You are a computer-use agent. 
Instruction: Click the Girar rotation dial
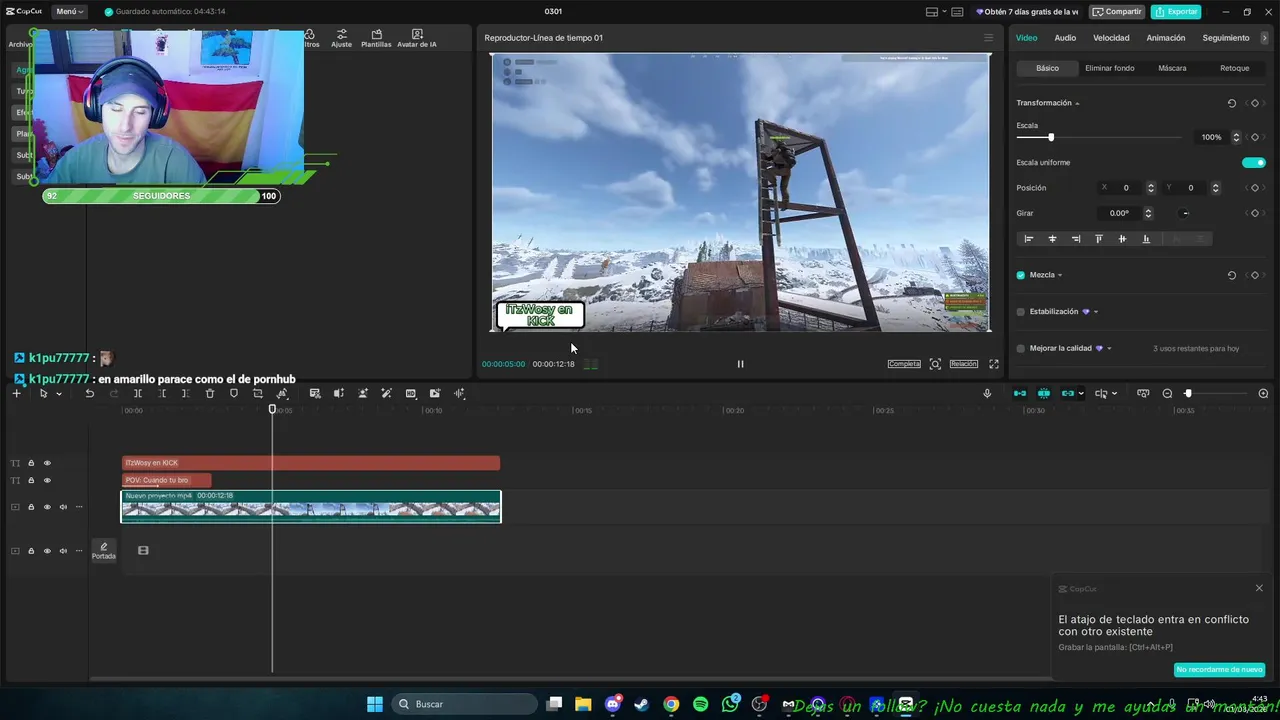[x=1185, y=213]
